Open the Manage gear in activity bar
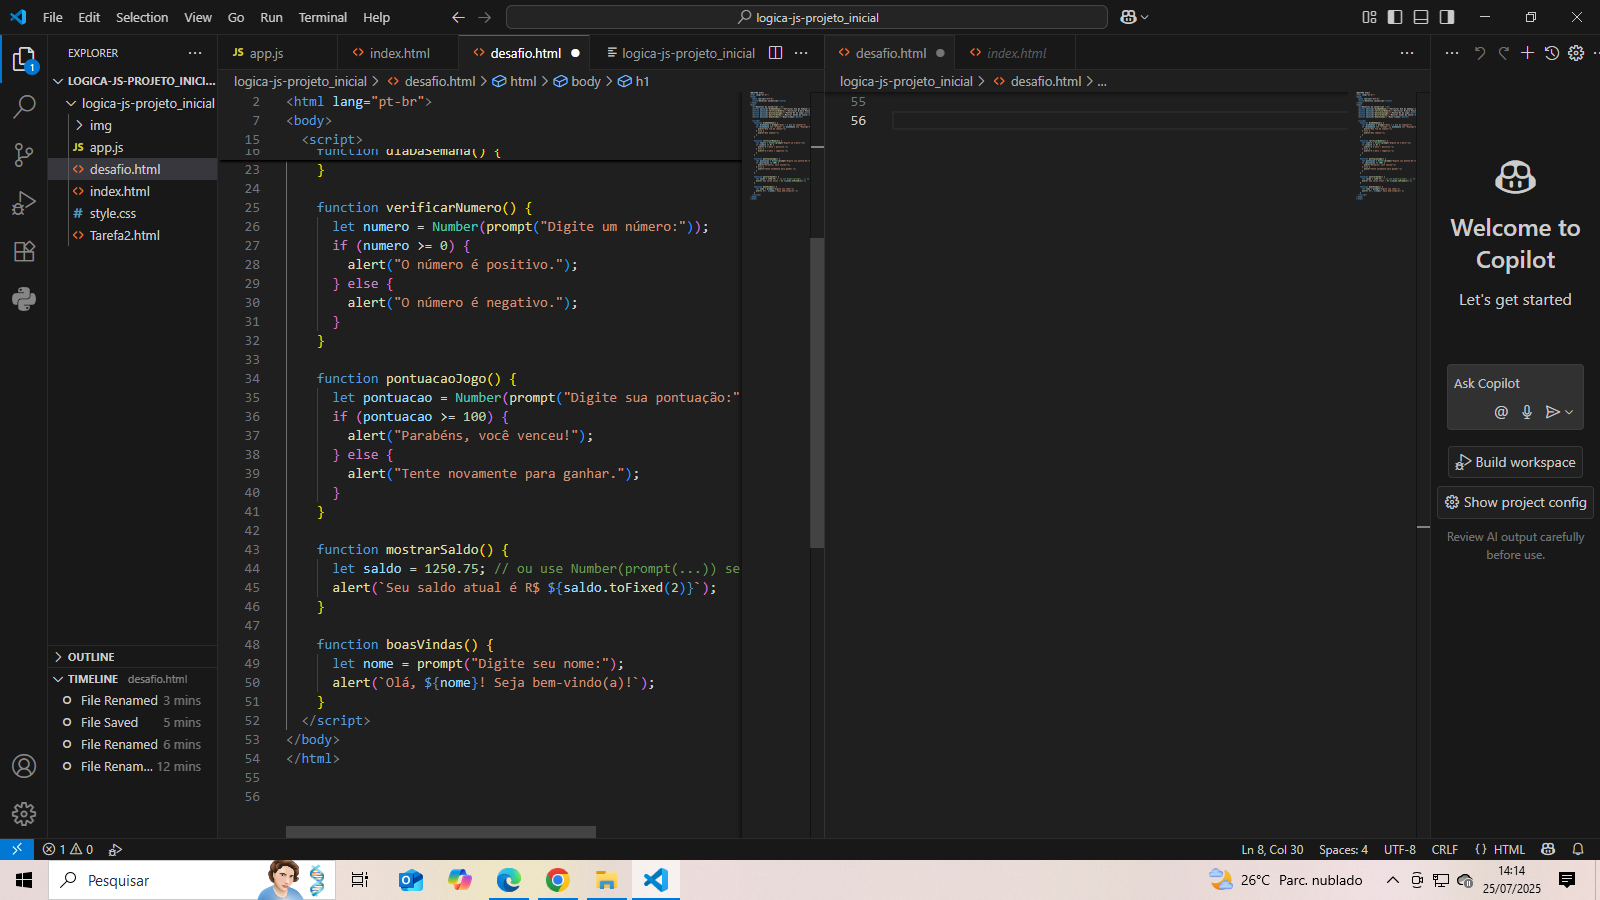This screenshot has height=900, width=1600. (24, 814)
